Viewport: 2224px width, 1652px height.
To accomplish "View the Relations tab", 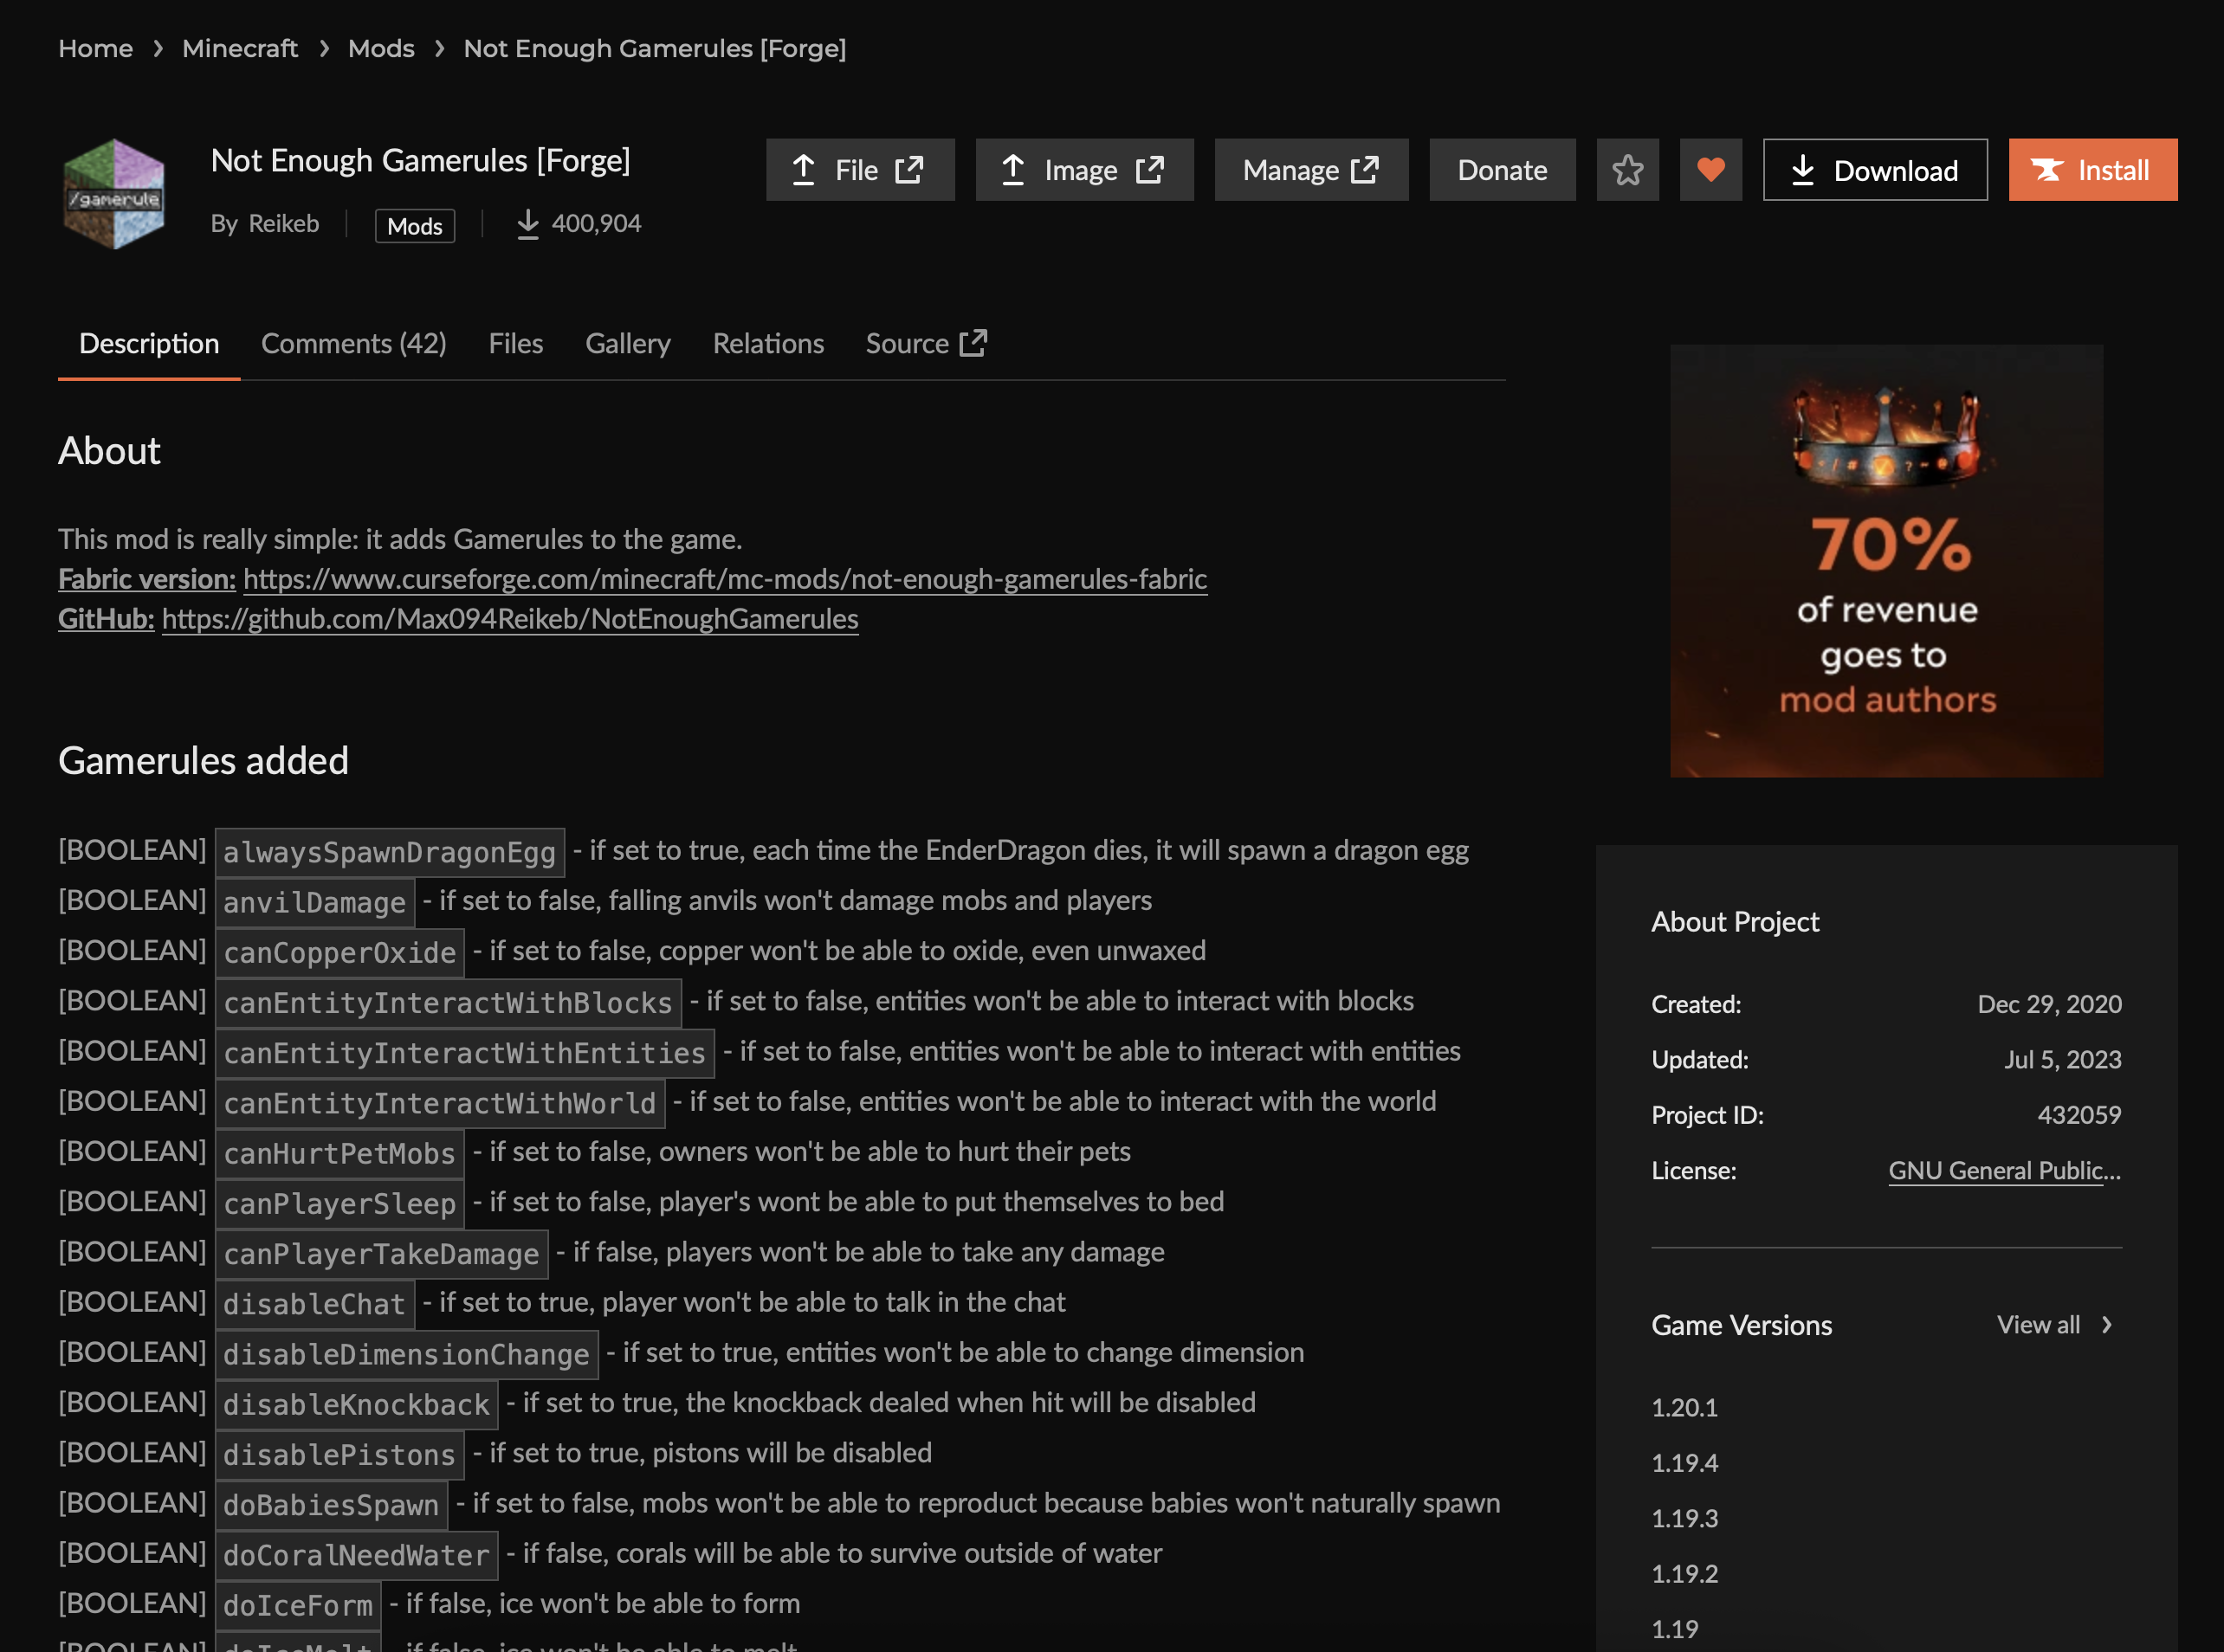I will pyautogui.click(x=768, y=343).
